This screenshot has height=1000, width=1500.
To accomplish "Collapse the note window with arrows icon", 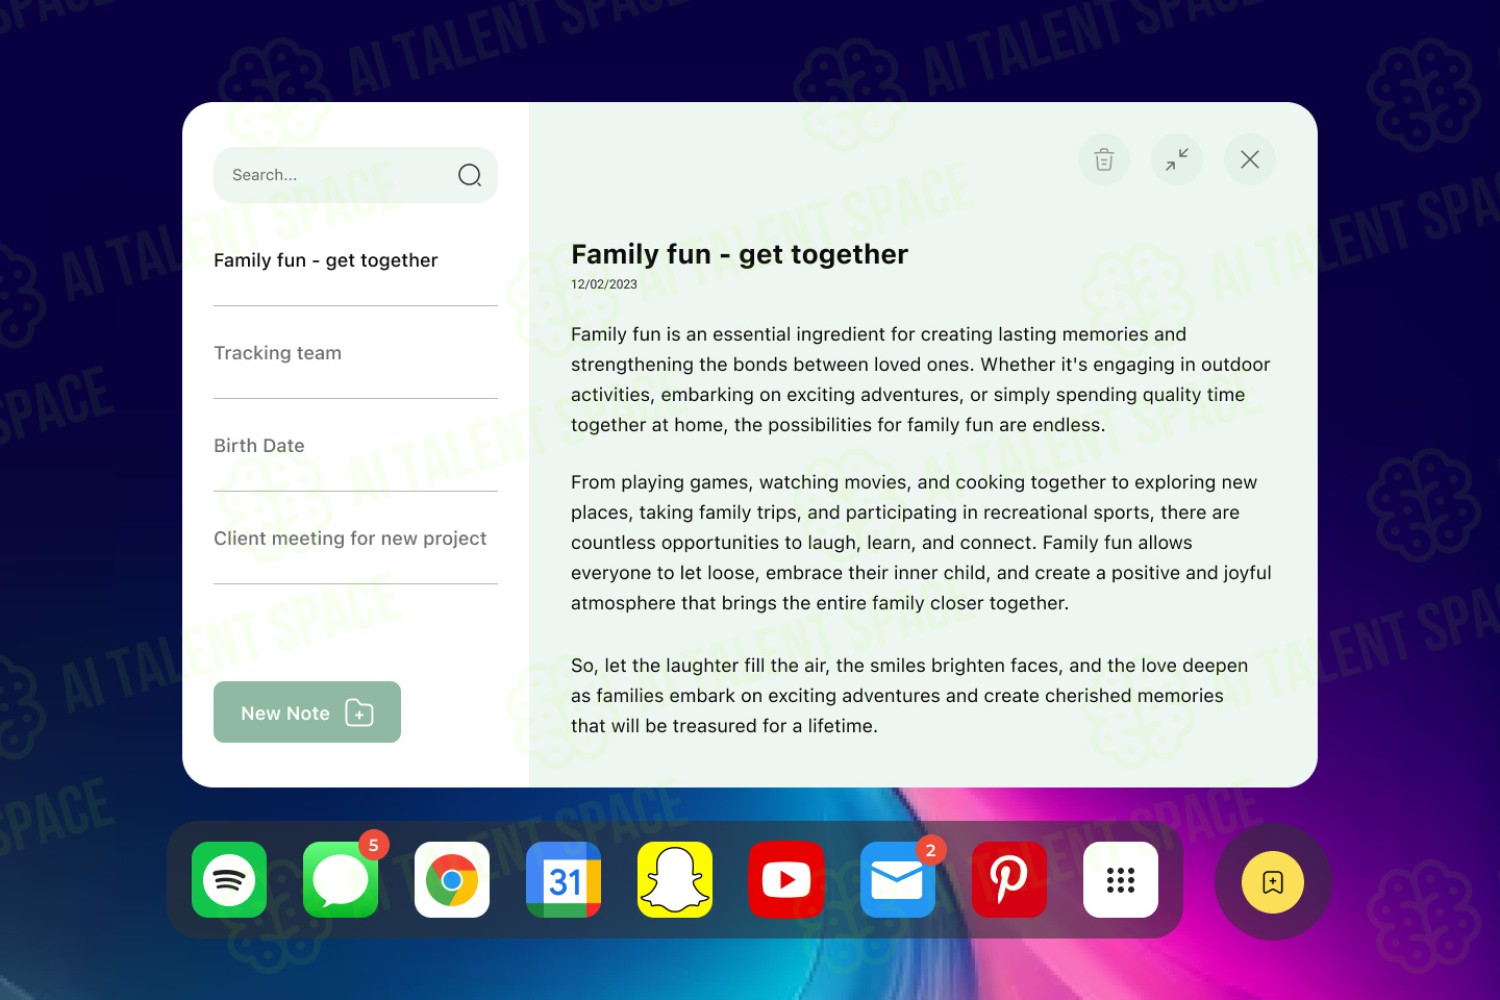I will click(x=1177, y=159).
